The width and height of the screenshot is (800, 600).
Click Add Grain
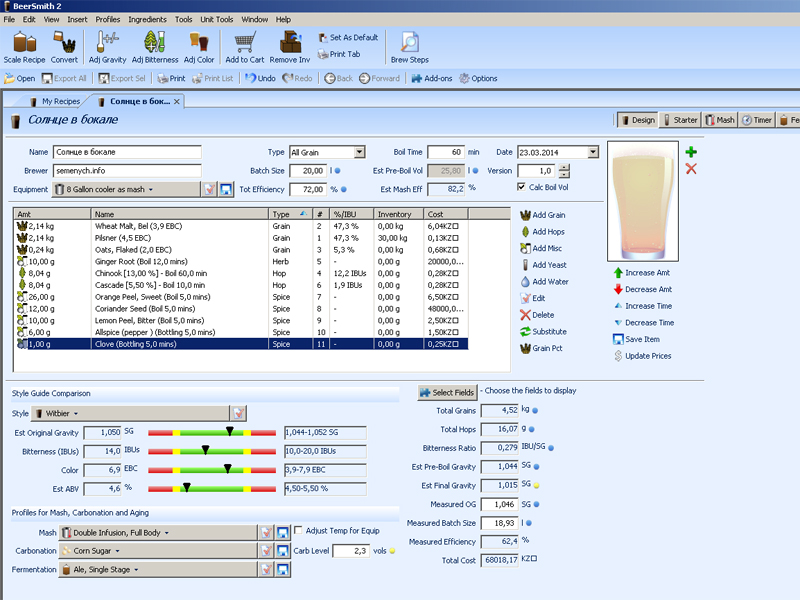(x=543, y=215)
